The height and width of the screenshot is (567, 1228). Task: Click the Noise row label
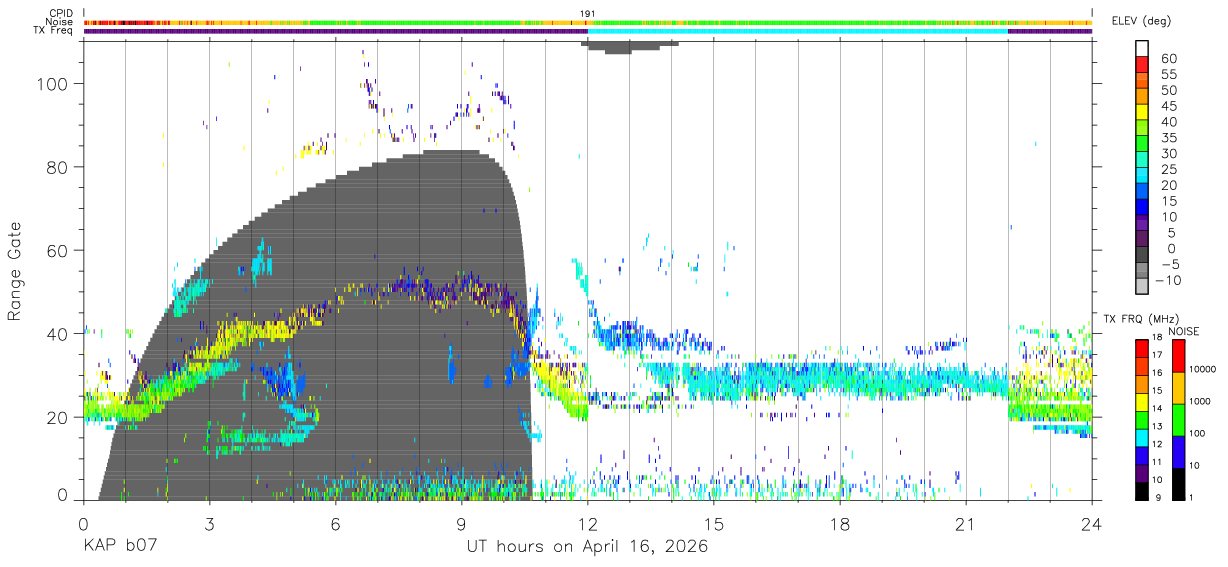(x=58, y=22)
